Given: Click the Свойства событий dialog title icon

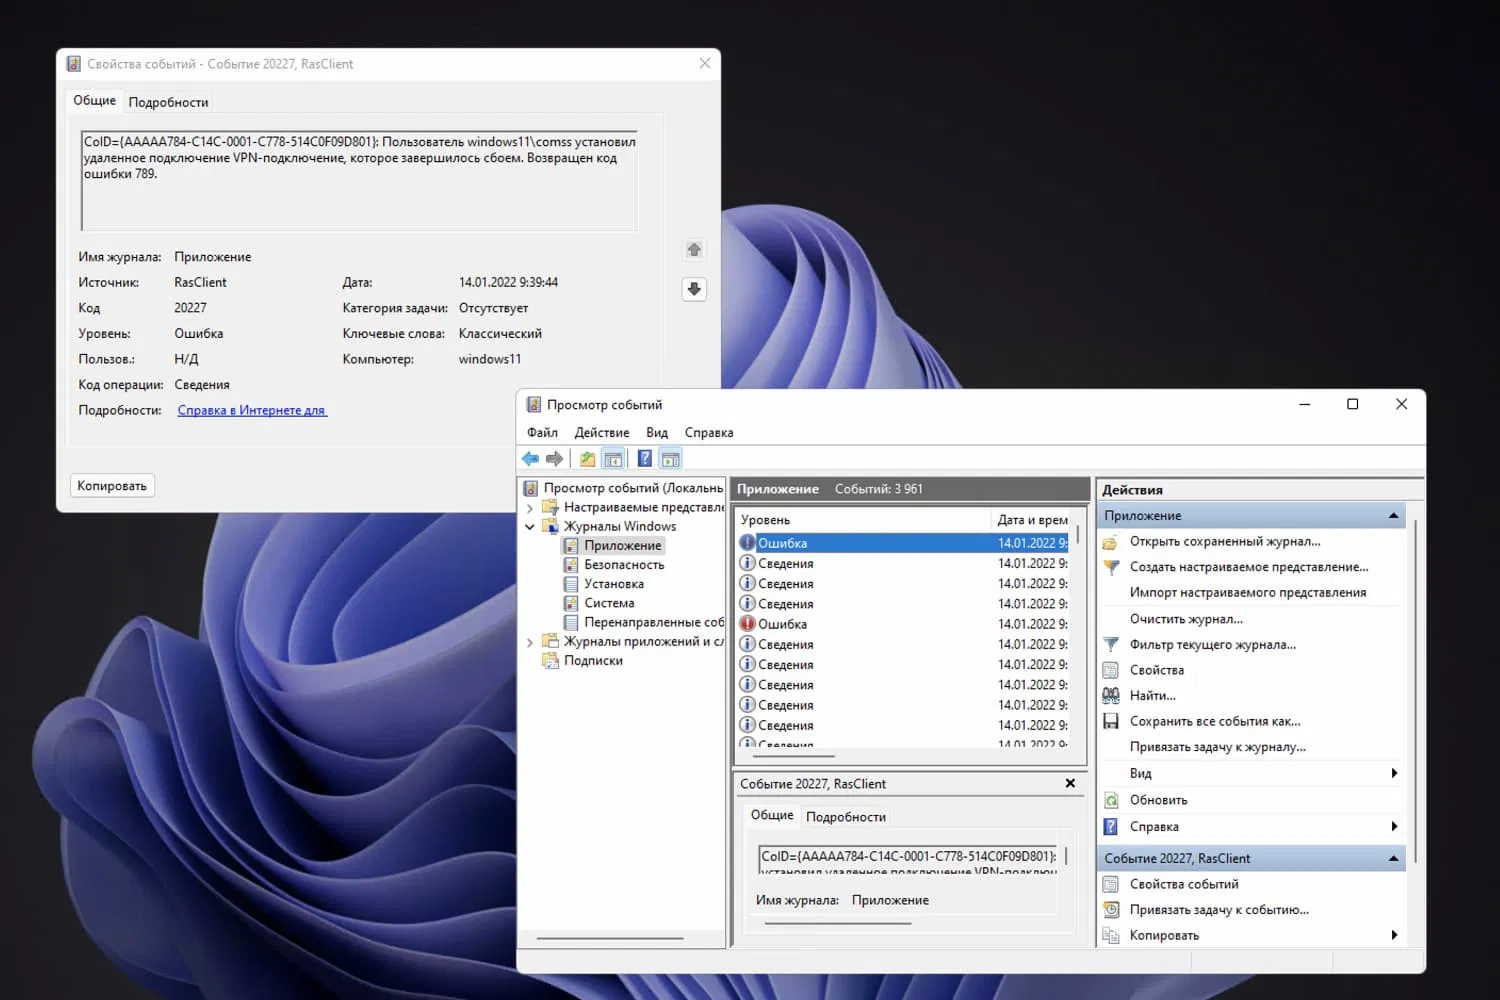Looking at the screenshot, I should point(73,64).
